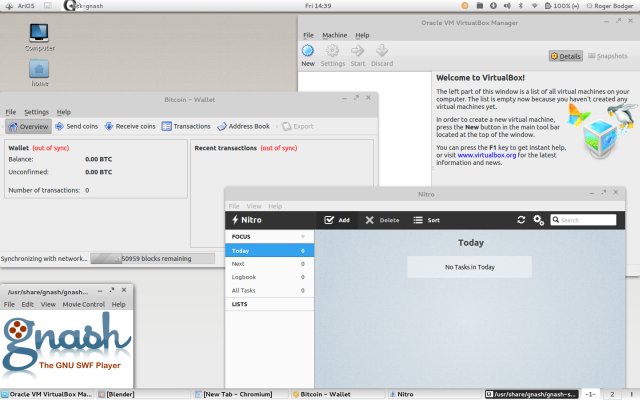Open the home folder desktop icon

pos(39,73)
